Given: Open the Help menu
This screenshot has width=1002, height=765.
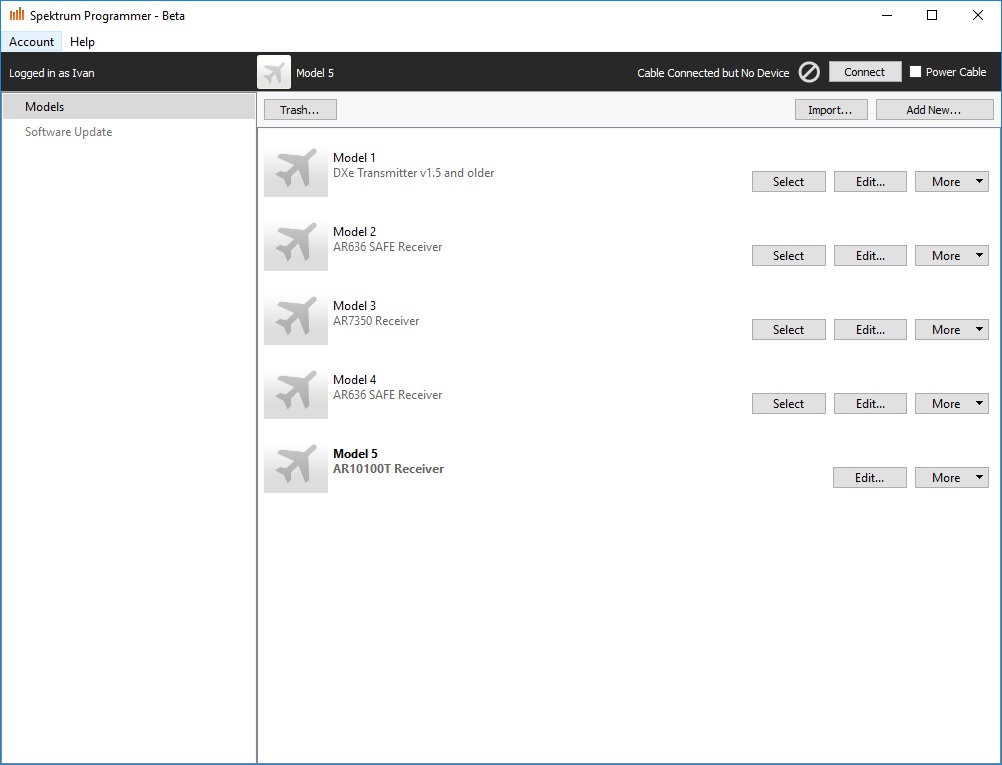Looking at the screenshot, I should (x=83, y=42).
